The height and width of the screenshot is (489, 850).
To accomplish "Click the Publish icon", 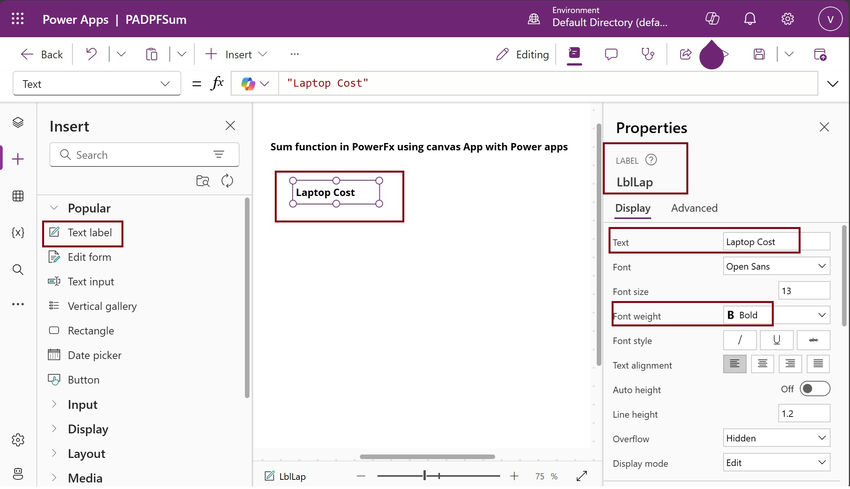I will point(820,54).
